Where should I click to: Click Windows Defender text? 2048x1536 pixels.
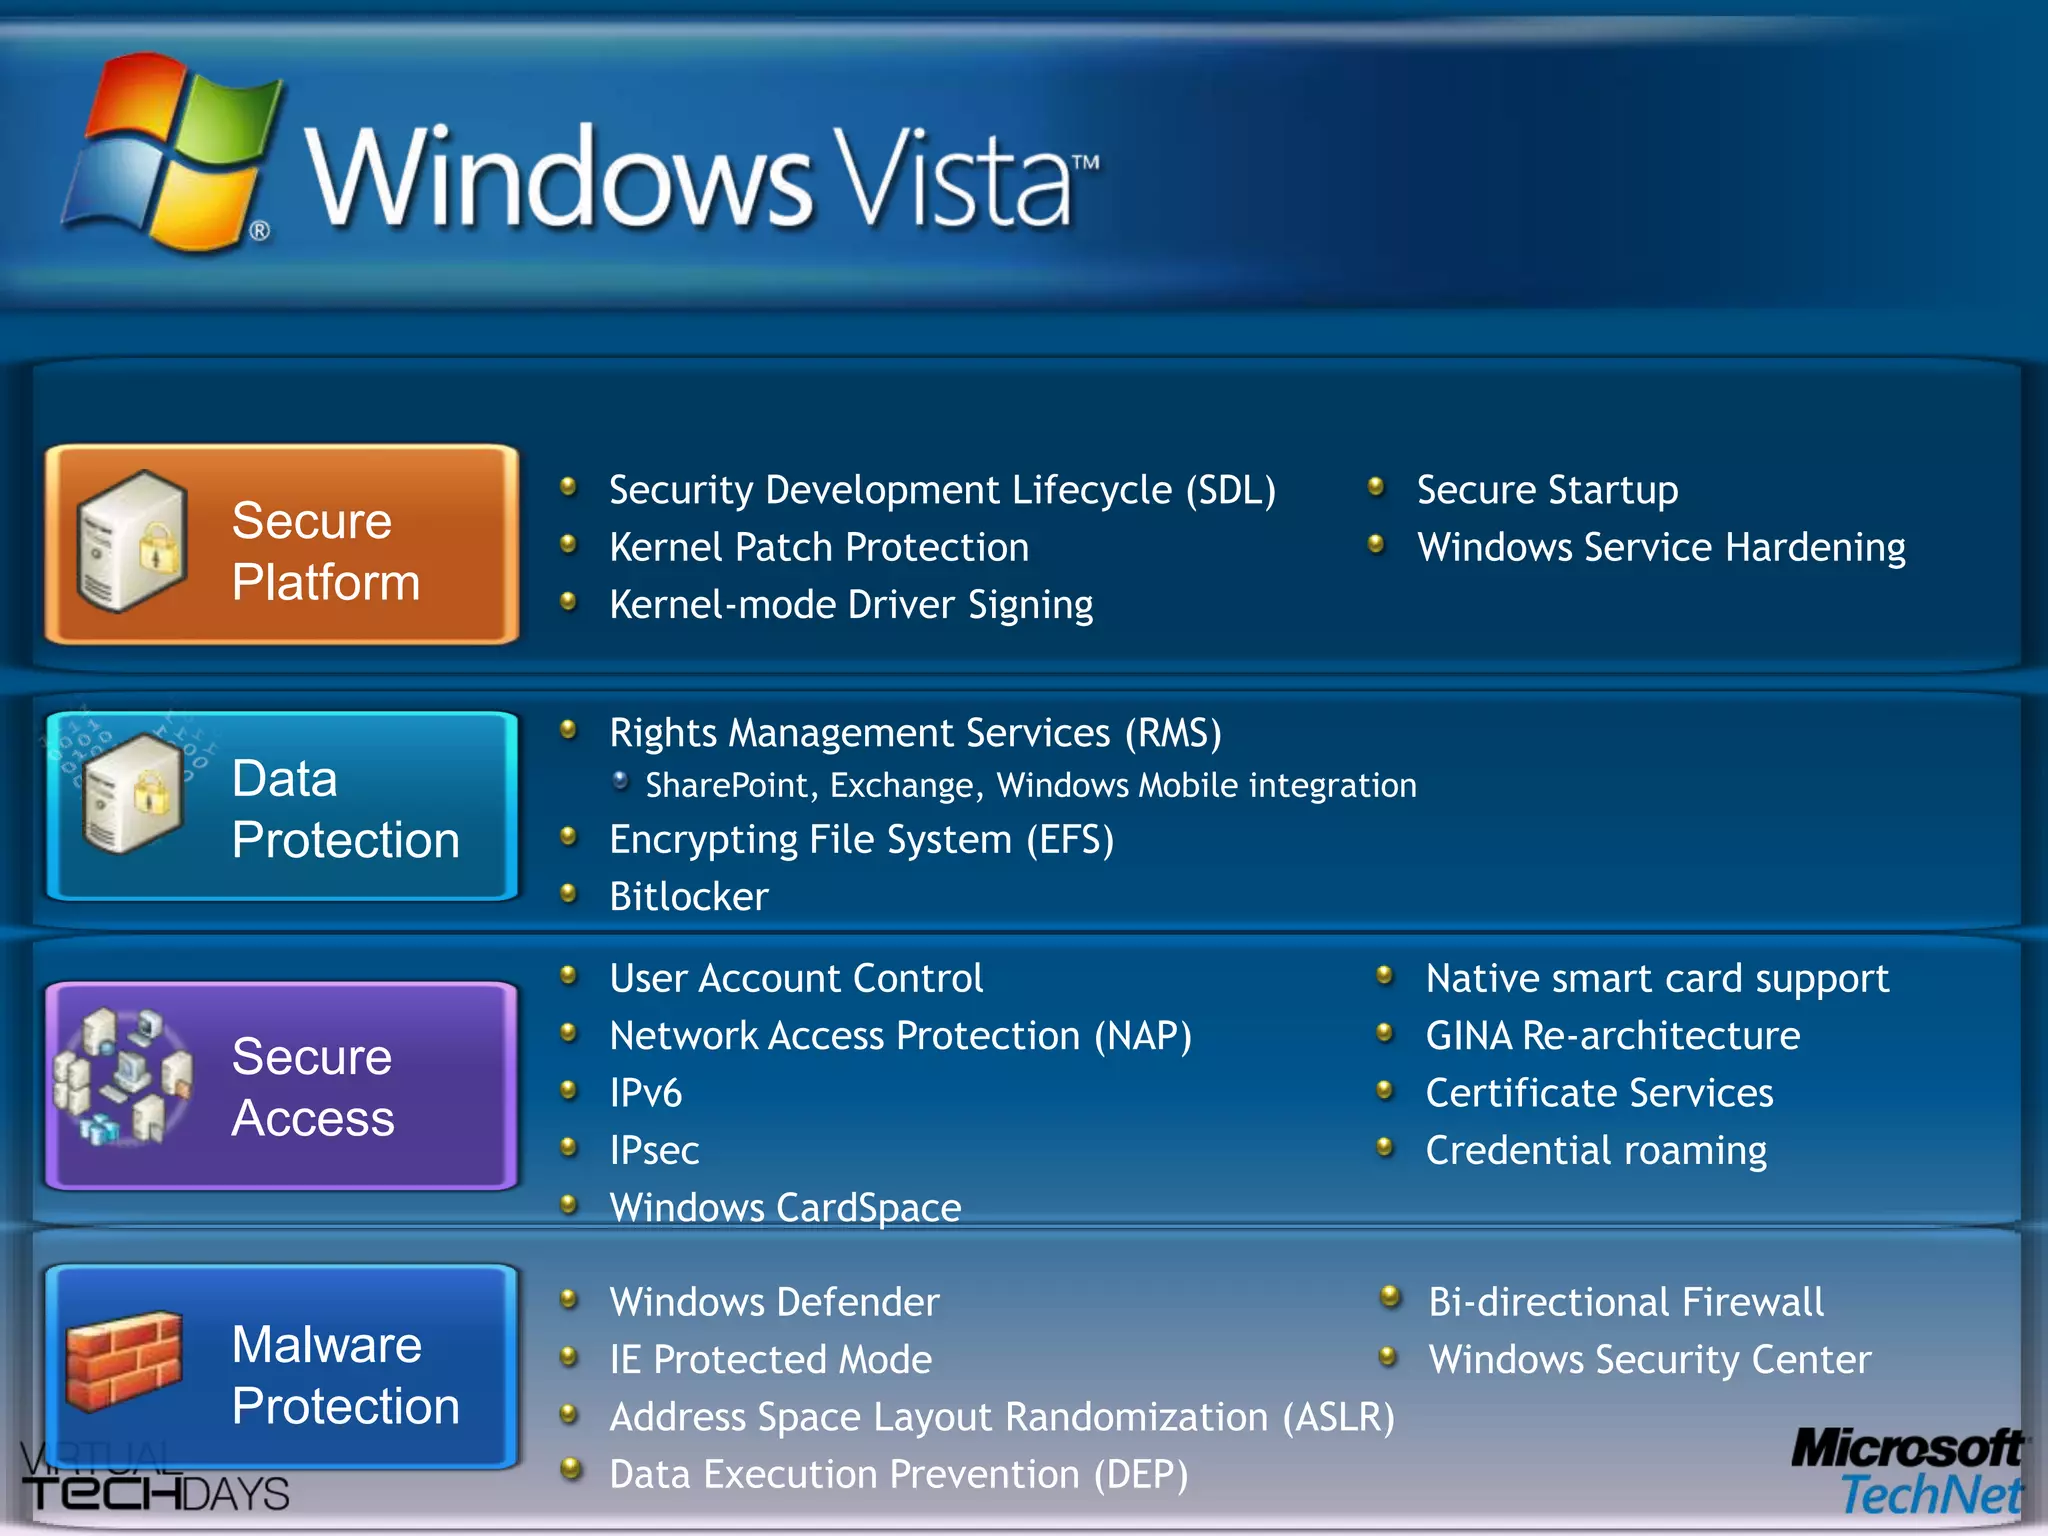pos(775,1303)
